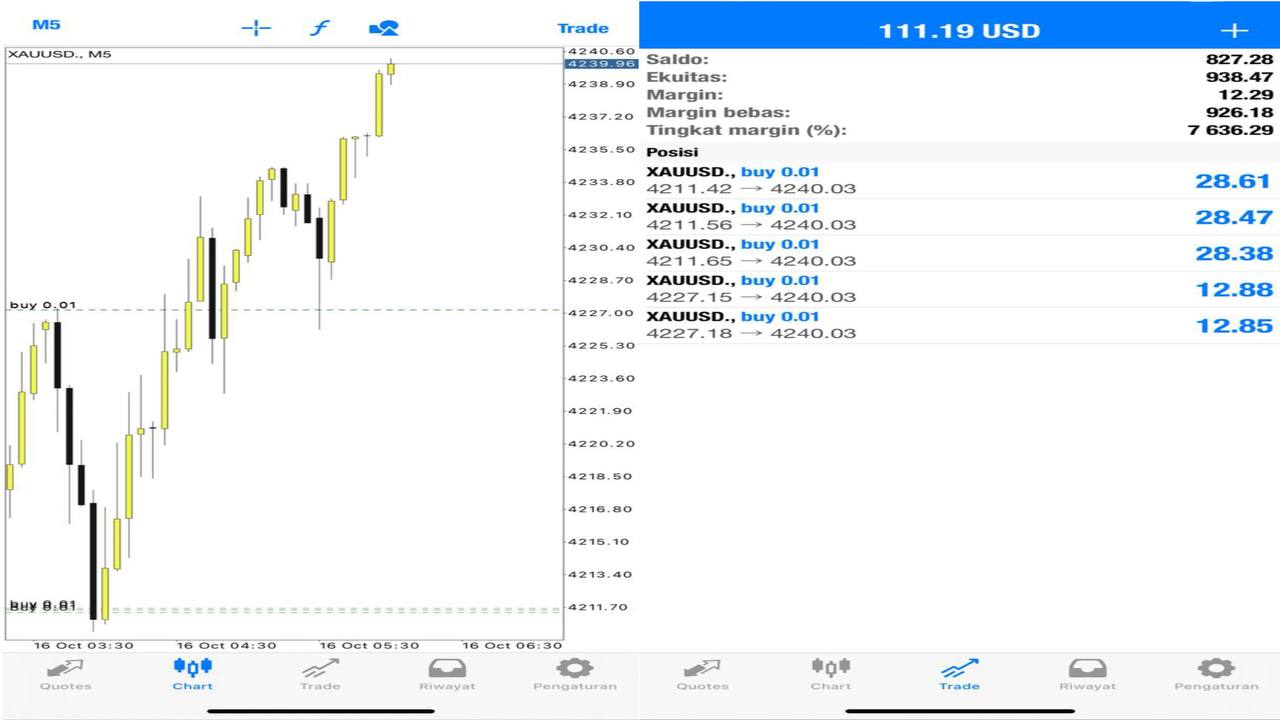This screenshot has width=1280, height=720.
Task: Select Trade tab in right screen
Action: click(x=959, y=675)
